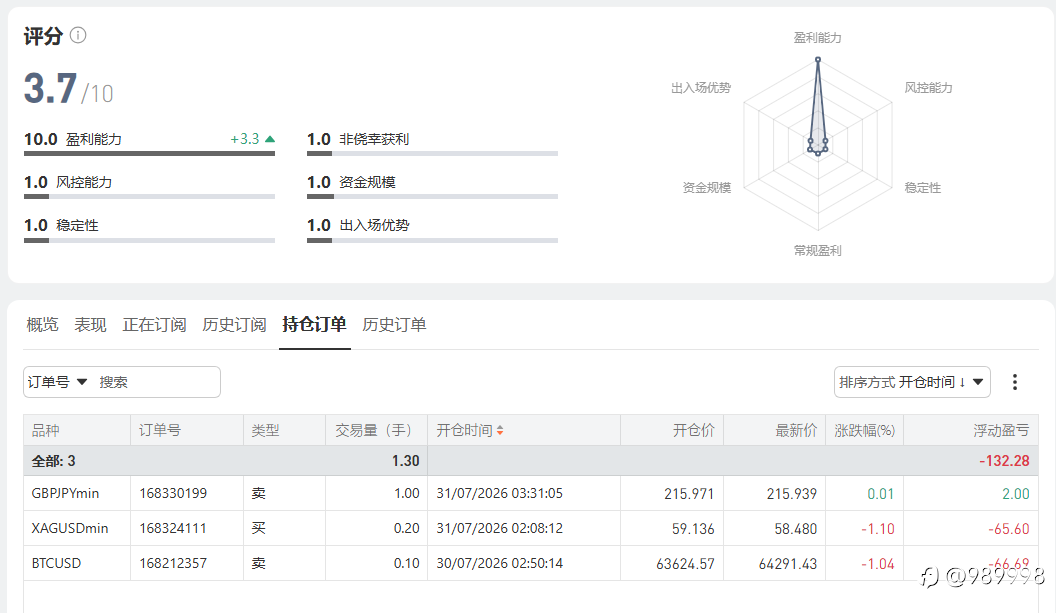This screenshot has height=613, width=1056.
Task: Click the radar chart 常规盈利 axis label
Action: (x=818, y=251)
